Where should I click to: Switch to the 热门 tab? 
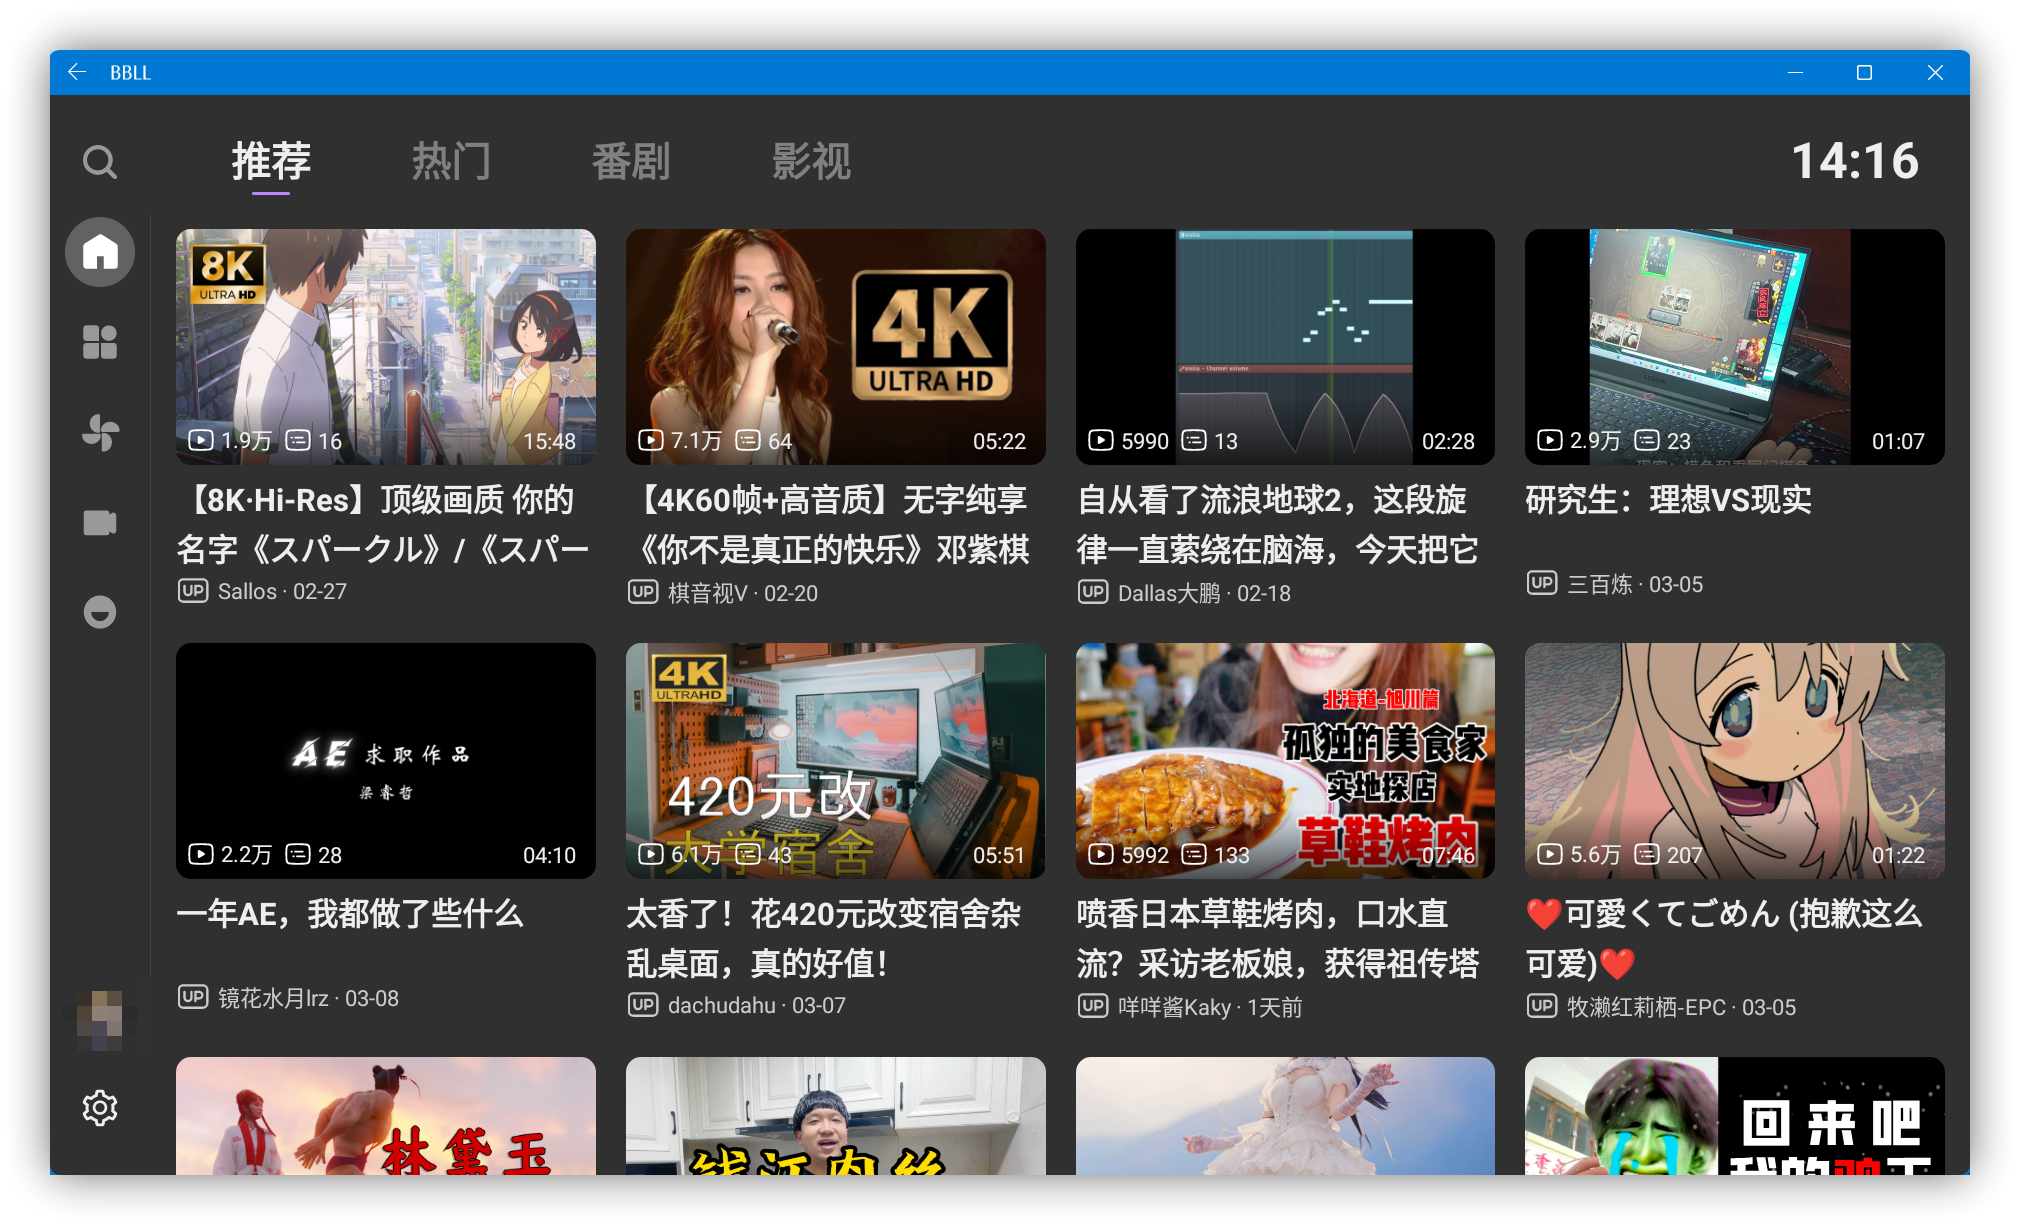pyautogui.click(x=450, y=161)
